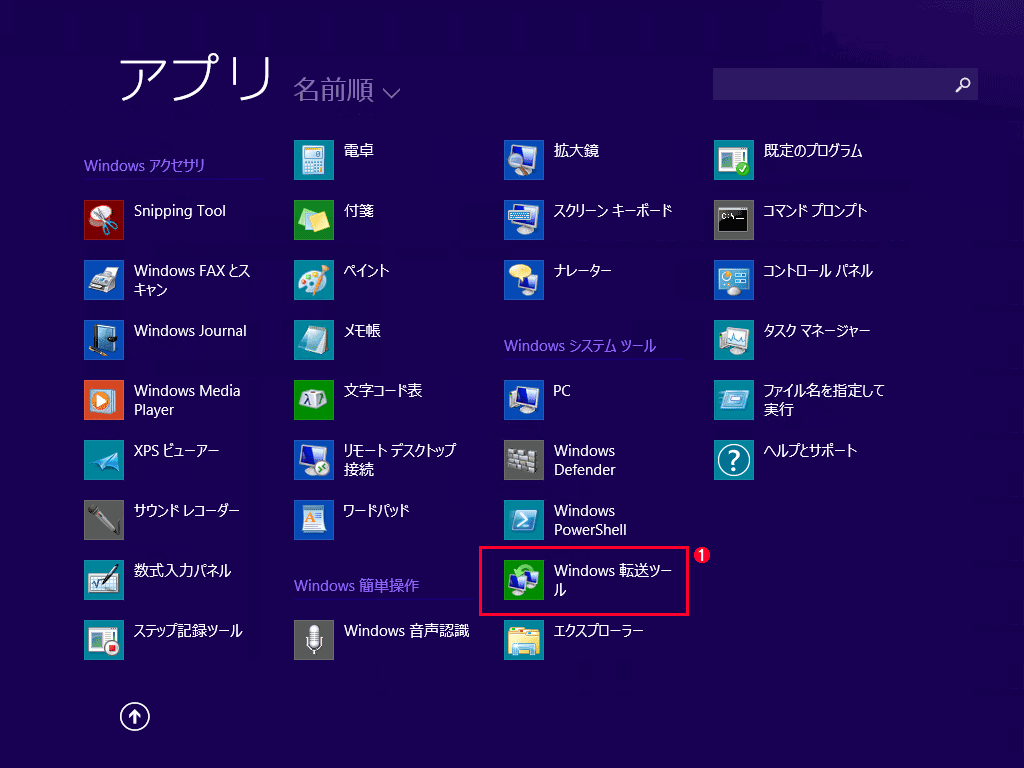Click the up arrow to return to Start

point(135,715)
